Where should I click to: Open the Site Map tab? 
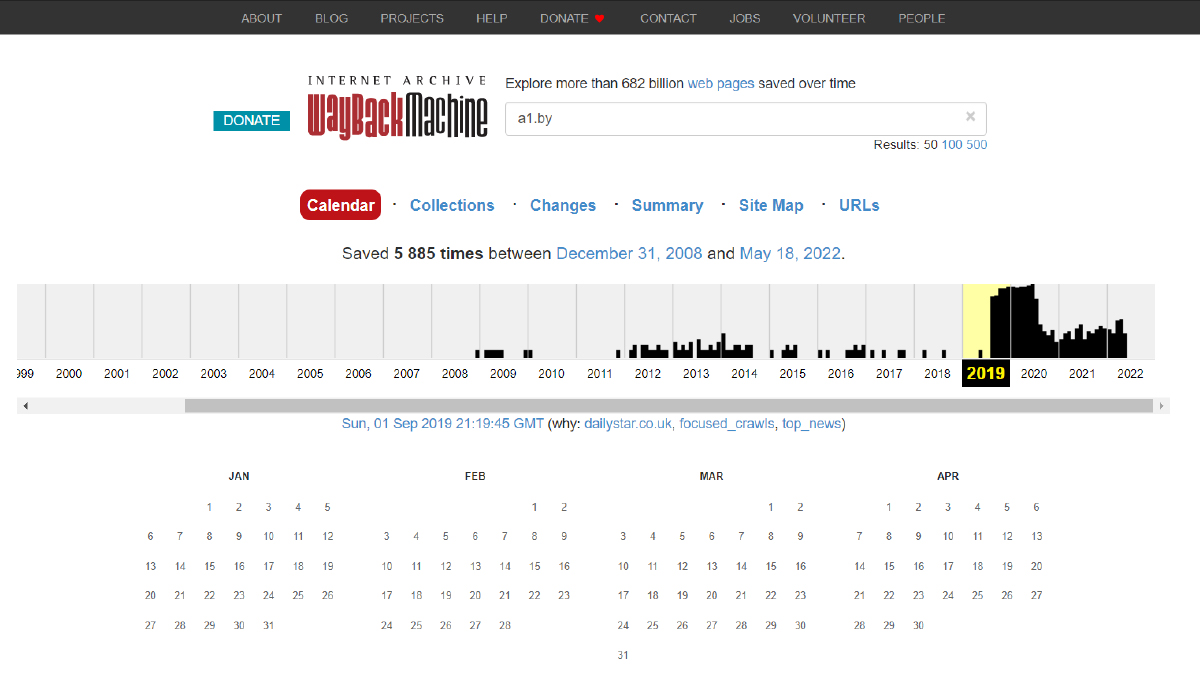pyautogui.click(x=771, y=205)
